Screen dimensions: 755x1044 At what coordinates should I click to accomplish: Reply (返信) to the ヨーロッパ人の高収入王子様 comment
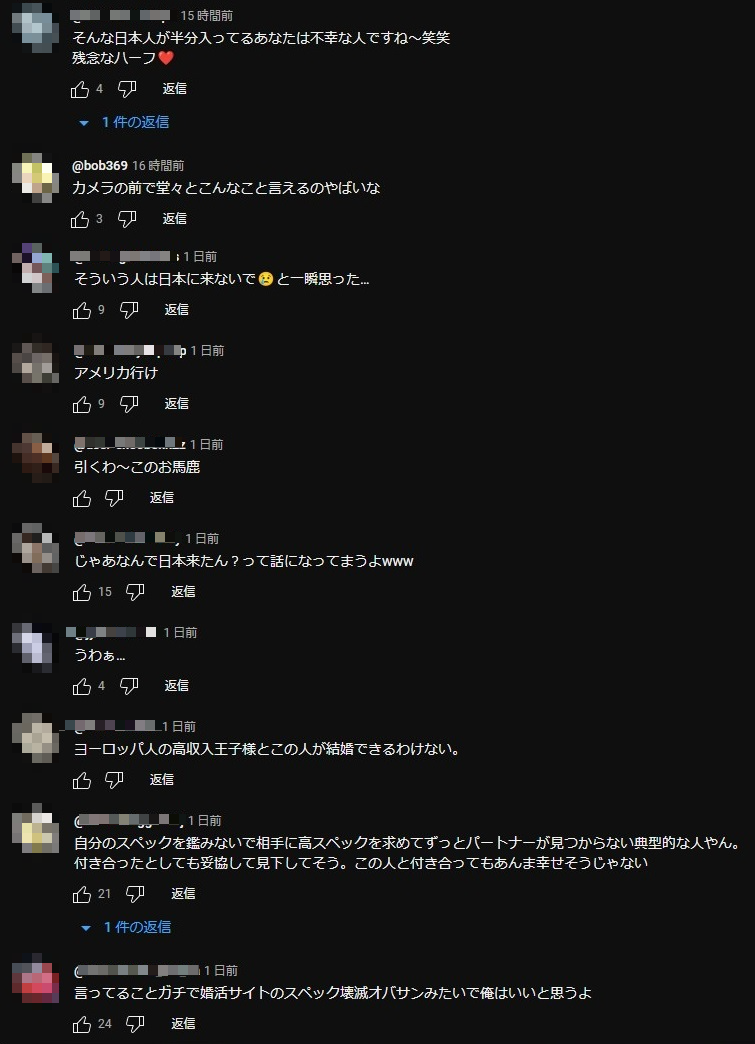162,779
